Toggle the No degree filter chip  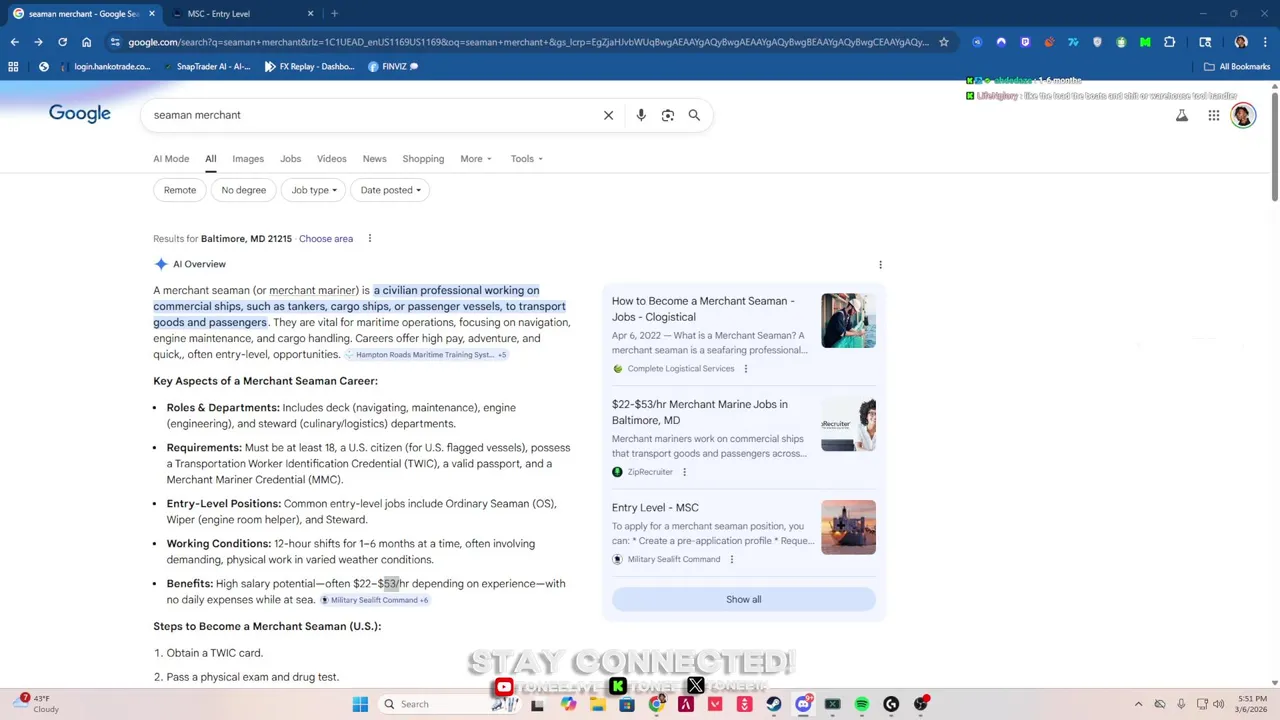click(244, 190)
